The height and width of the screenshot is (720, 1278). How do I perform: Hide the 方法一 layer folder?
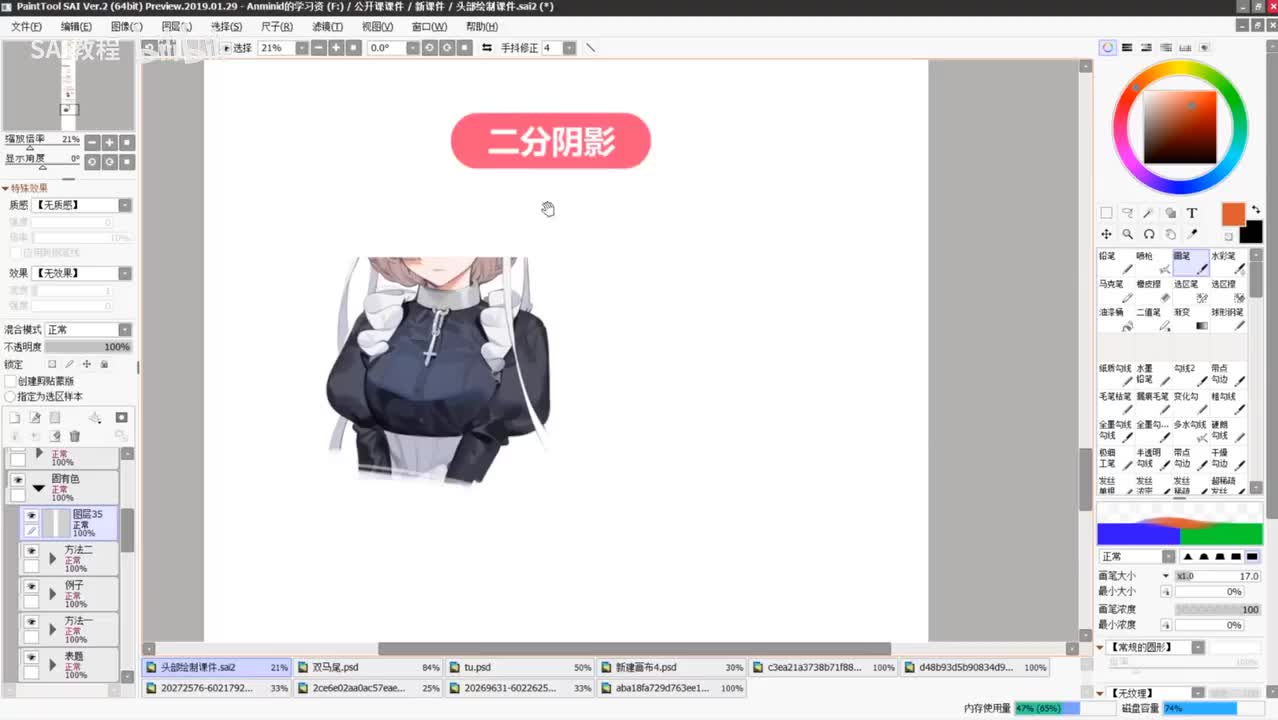(31, 622)
